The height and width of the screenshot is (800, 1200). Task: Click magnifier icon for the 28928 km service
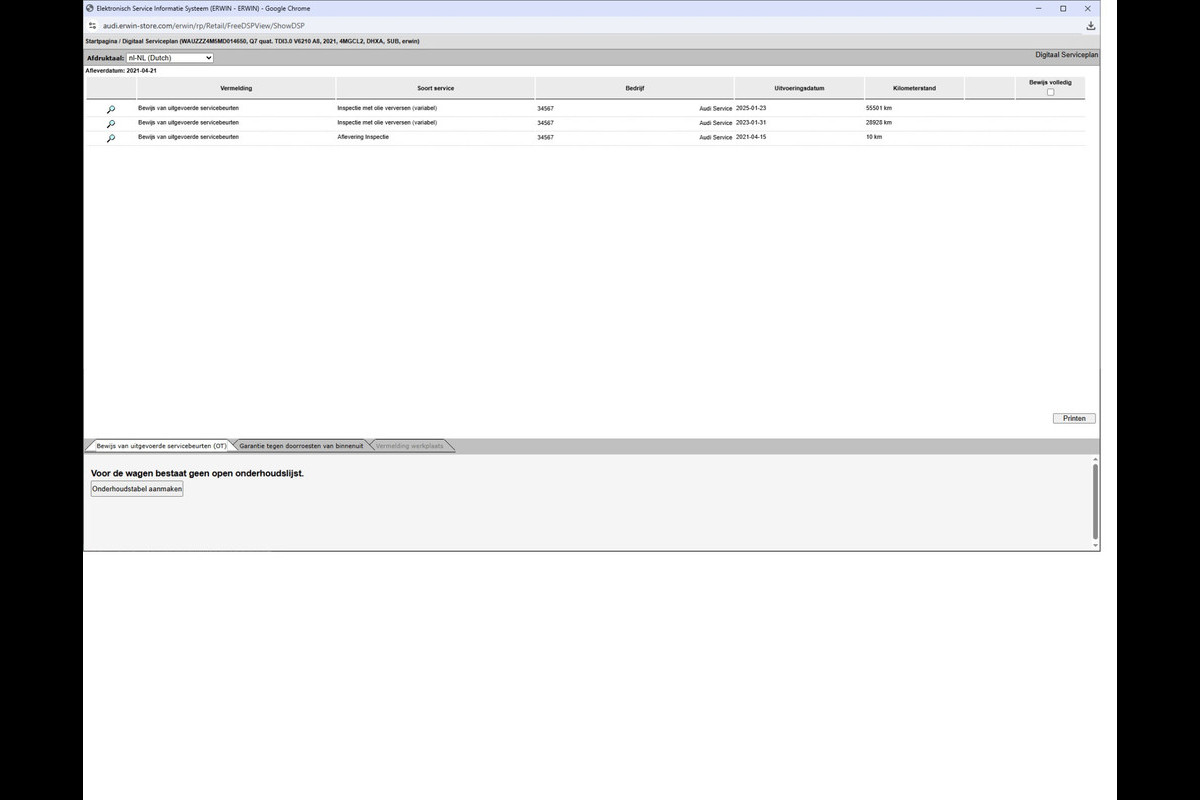click(111, 124)
